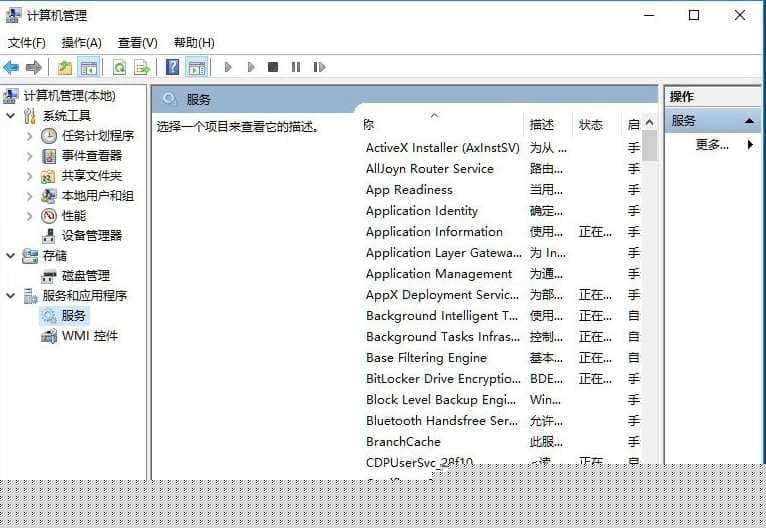The width and height of the screenshot is (766, 528).
Task: Click the Stop Service square icon
Action: point(273,67)
